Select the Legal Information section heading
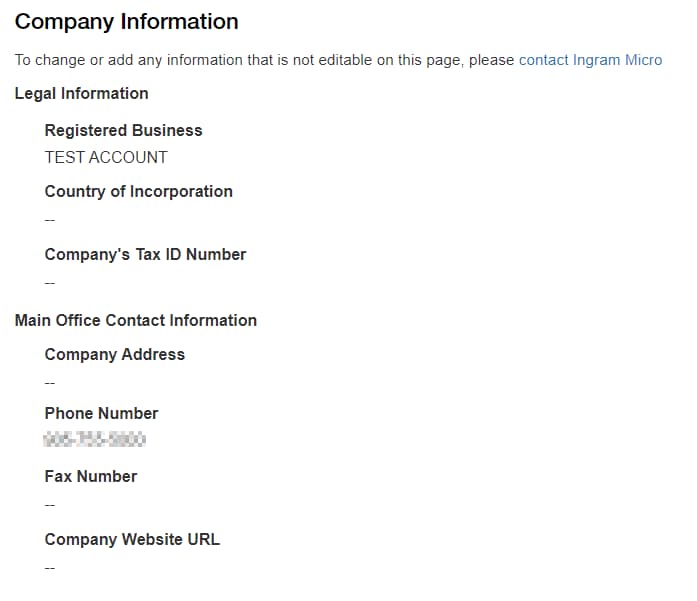Viewport: 697px width, 601px height. coord(82,93)
